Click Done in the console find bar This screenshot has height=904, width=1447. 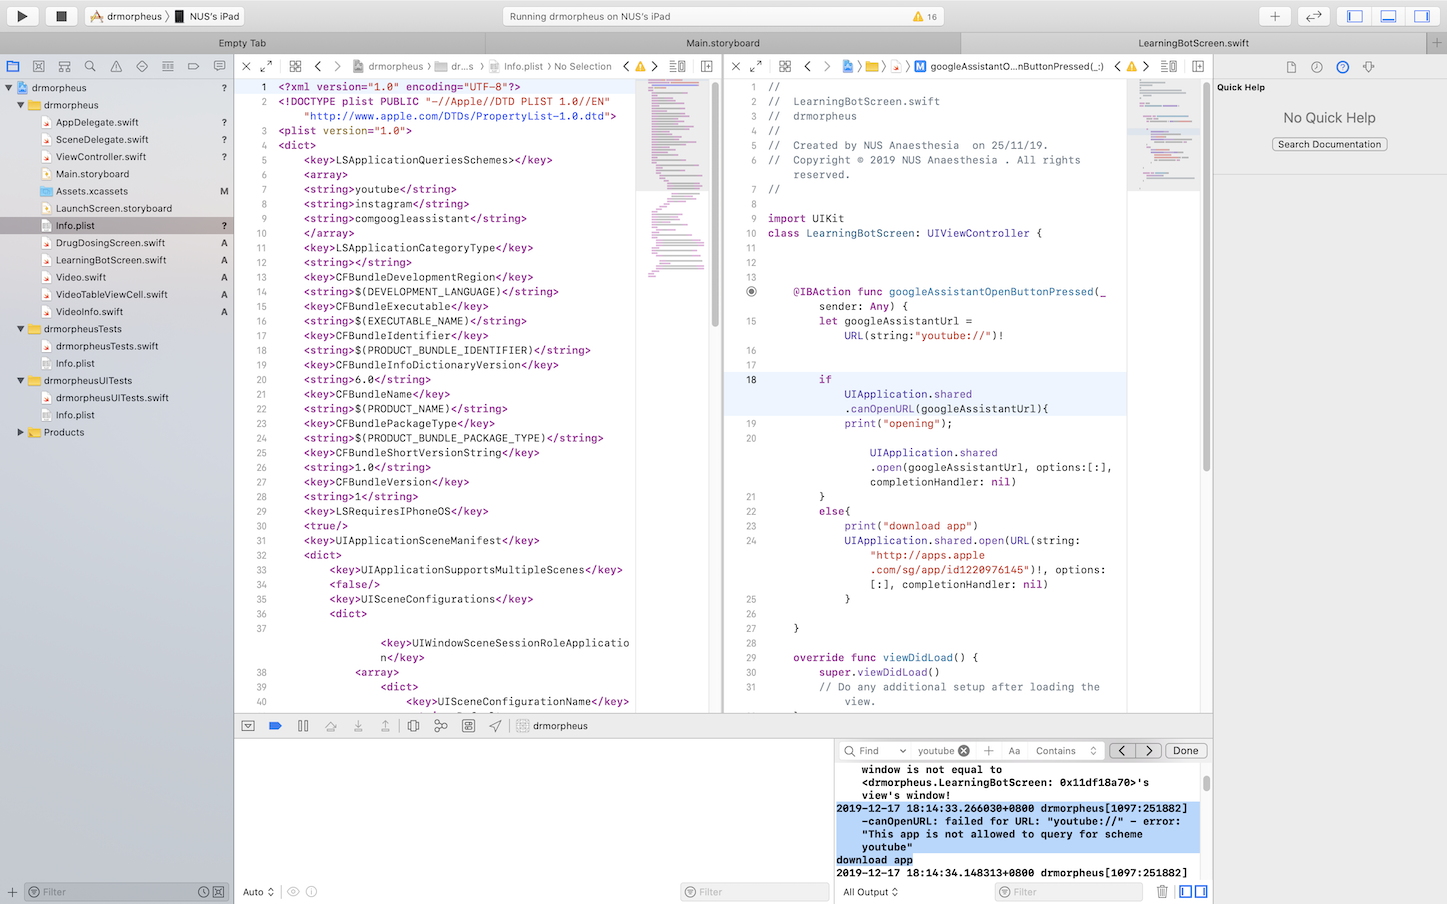point(1185,751)
